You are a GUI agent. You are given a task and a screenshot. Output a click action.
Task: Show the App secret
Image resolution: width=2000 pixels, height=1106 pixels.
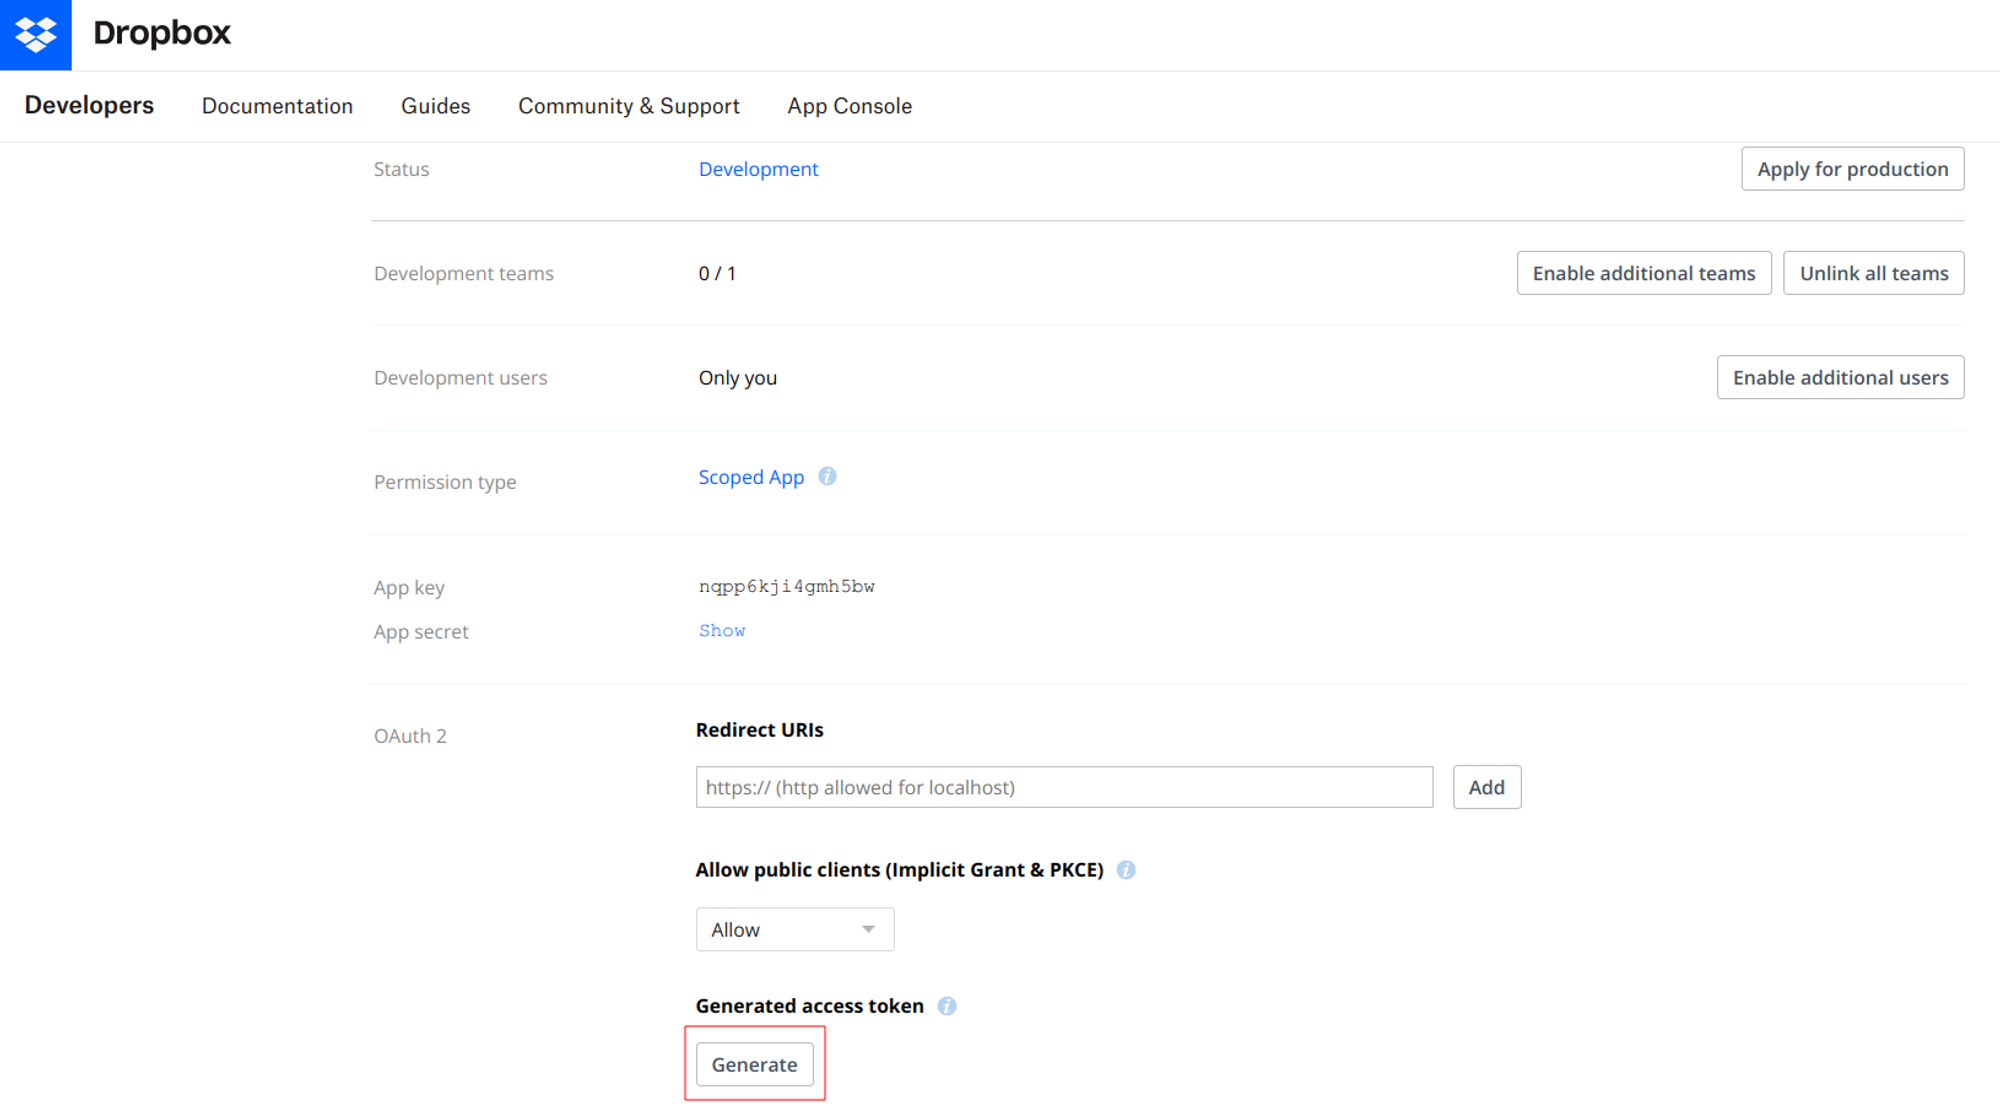[722, 630]
